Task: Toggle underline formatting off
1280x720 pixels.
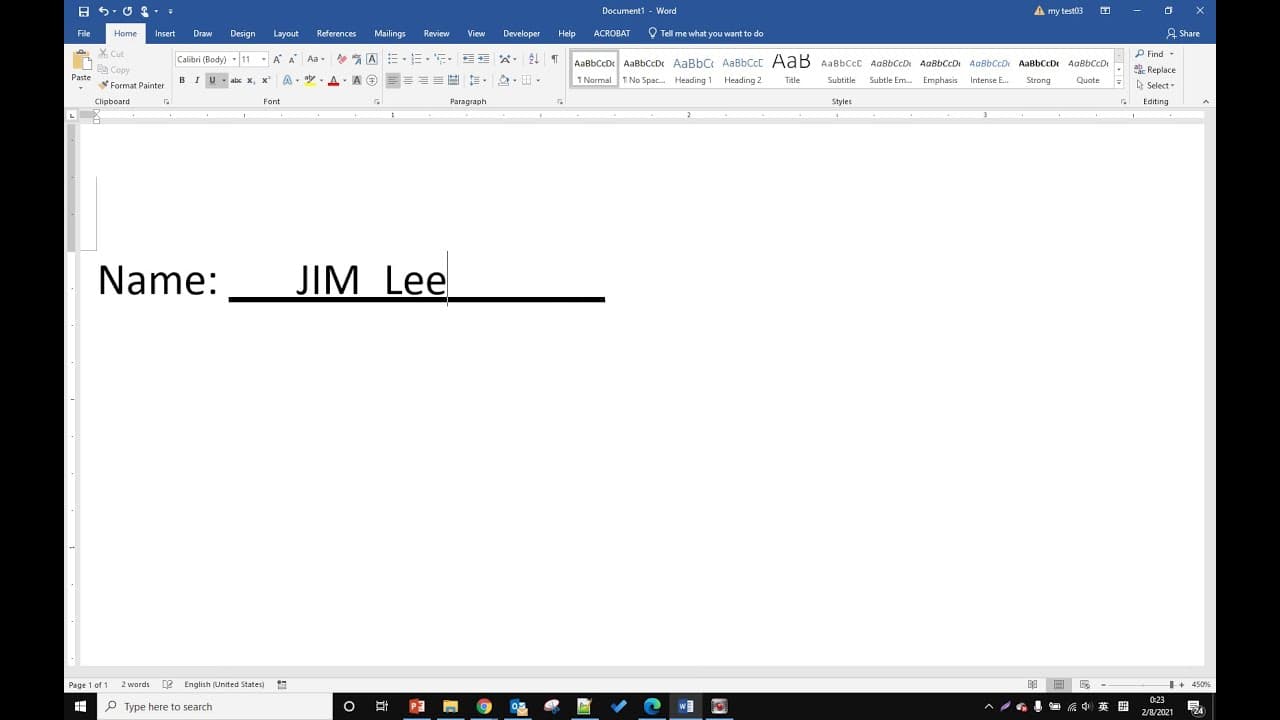Action: click(212, 80)
